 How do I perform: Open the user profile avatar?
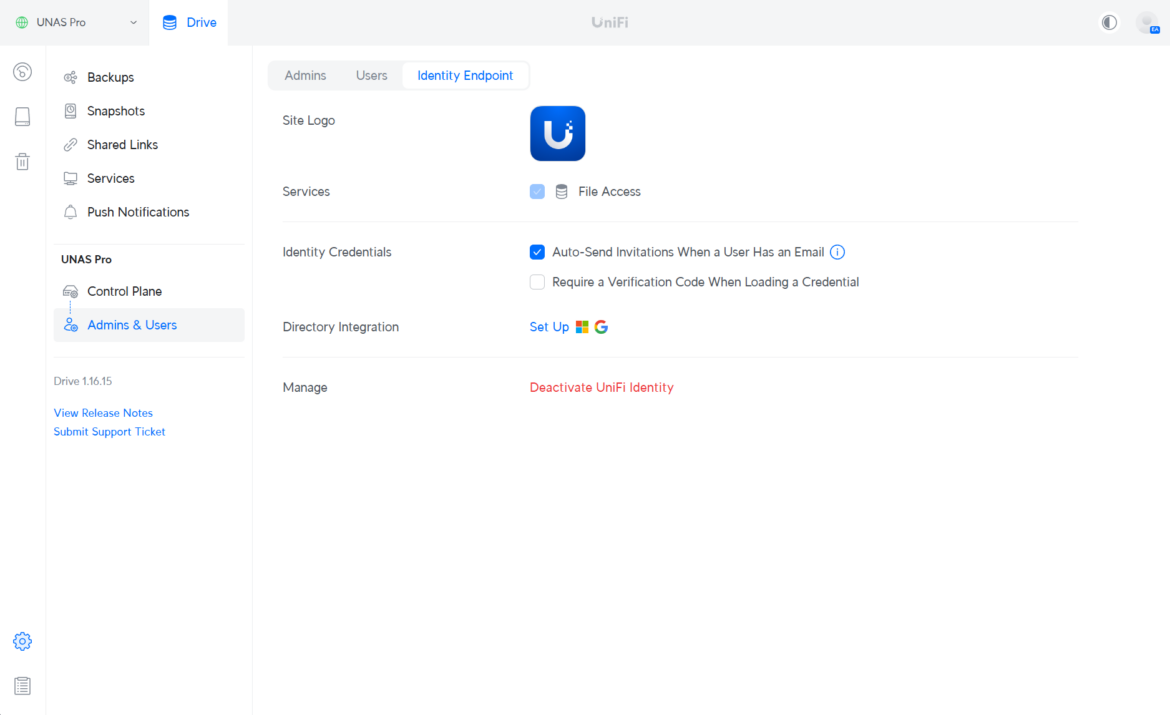click(x=1147, y=22)
